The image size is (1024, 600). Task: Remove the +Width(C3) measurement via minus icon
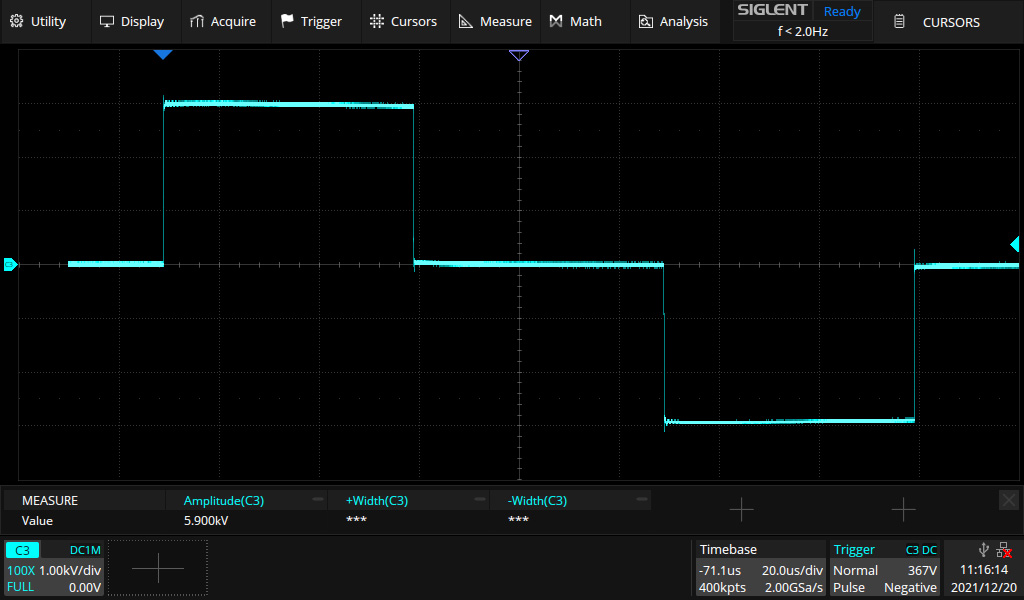tap(480, 499)
